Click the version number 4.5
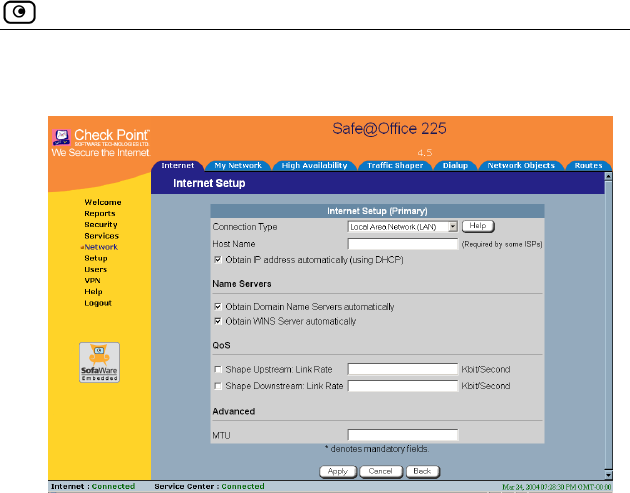Image resolution: width=630 pixels, height=493 pixels. (x=425, y=153)
